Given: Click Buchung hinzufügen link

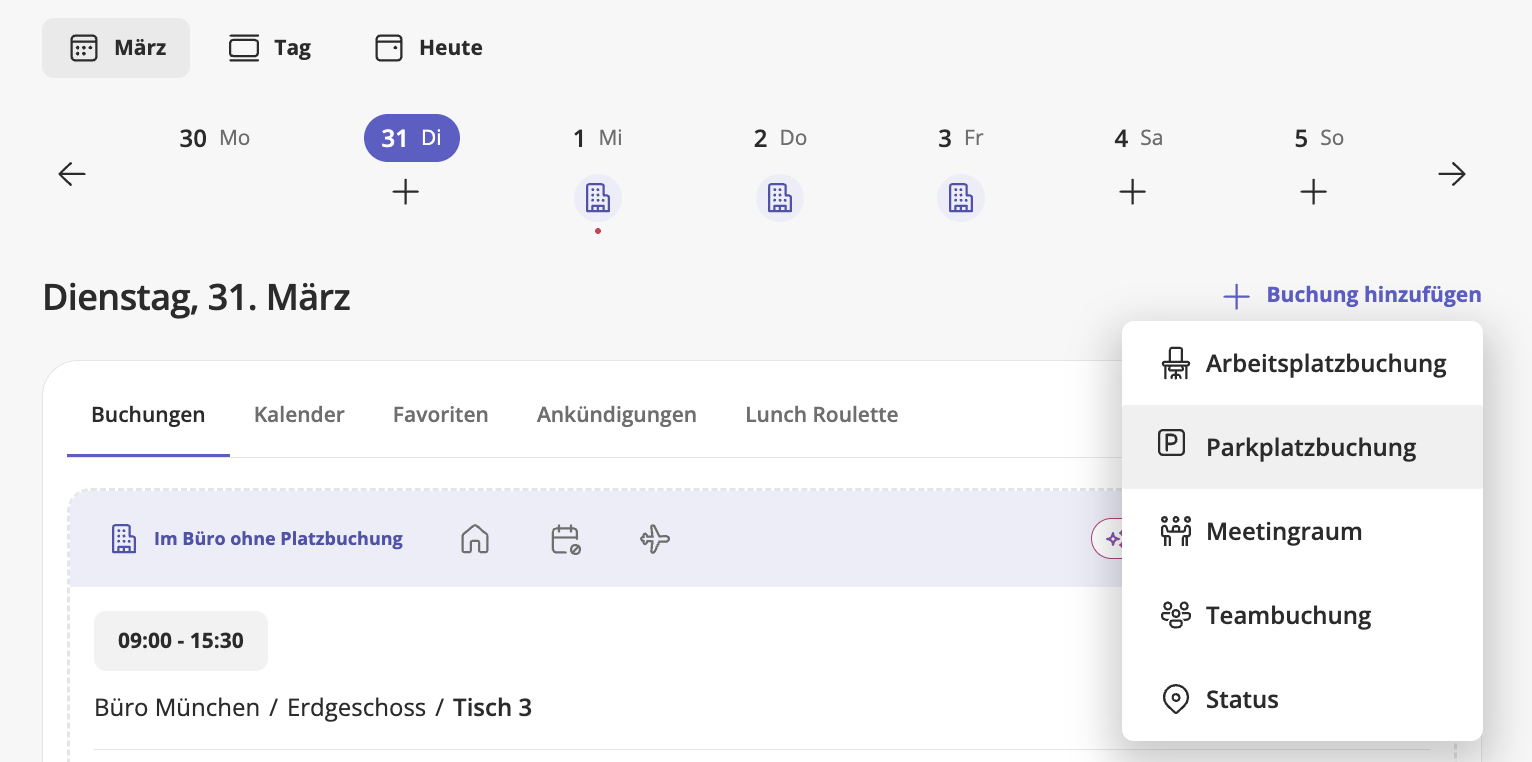Looking at the screenshot, I should [x=1352, y=295].
